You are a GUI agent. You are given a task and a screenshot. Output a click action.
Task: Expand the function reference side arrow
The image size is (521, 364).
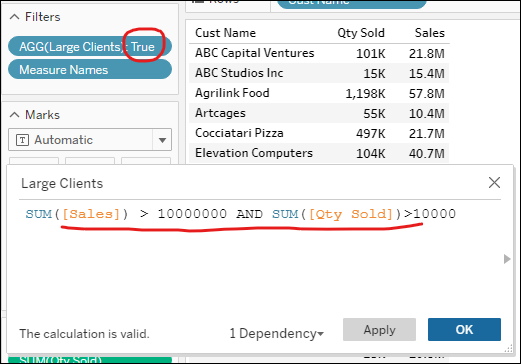point(507,259)
